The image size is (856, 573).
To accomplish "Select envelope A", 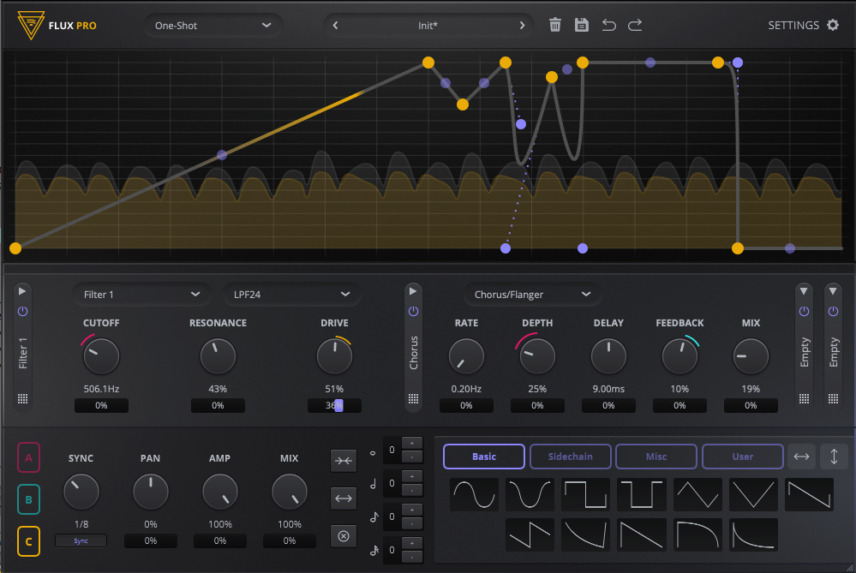I will 28,457.
